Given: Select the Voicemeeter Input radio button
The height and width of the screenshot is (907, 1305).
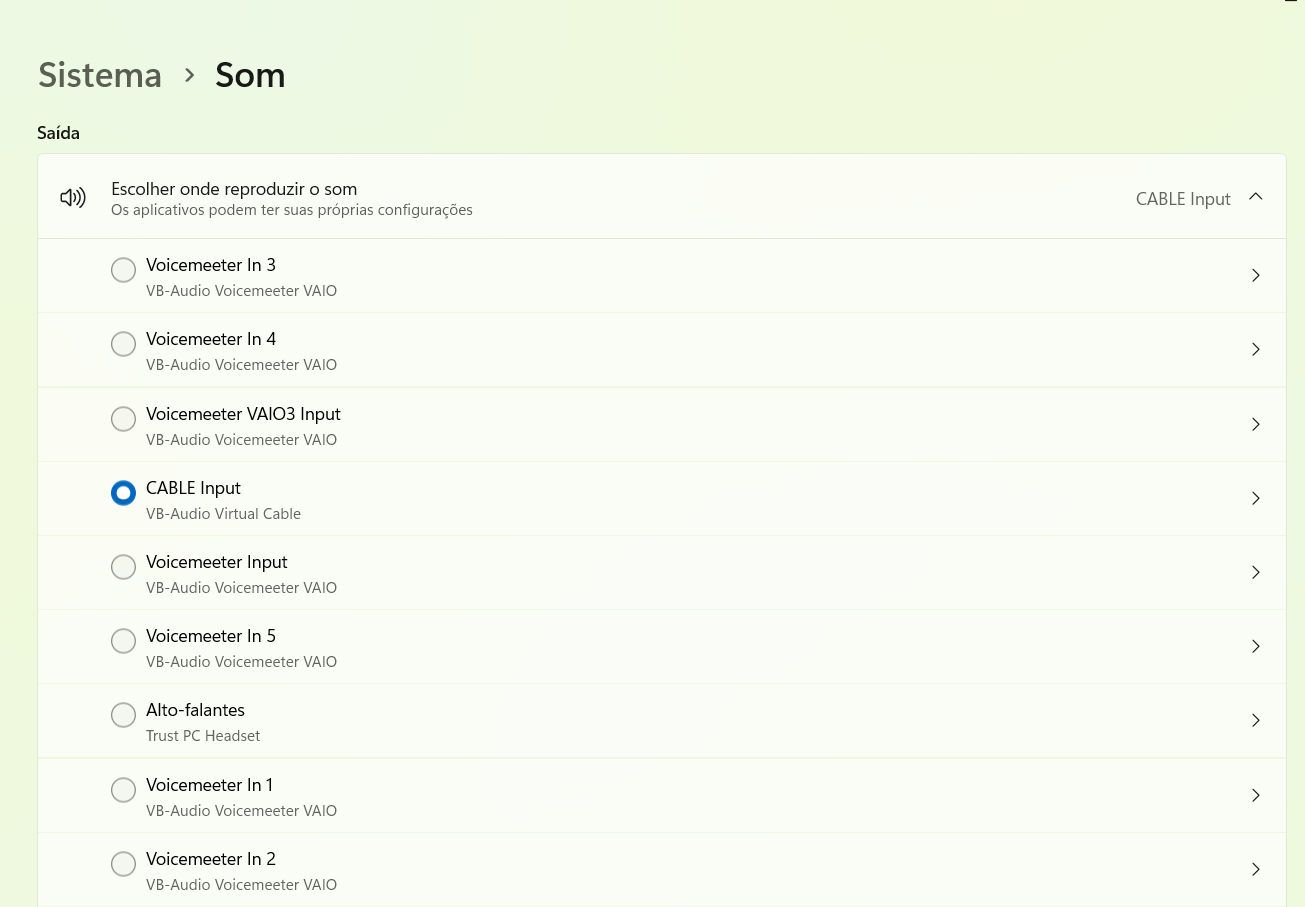Looking at the screenshot, I should (x=123, y=567).
